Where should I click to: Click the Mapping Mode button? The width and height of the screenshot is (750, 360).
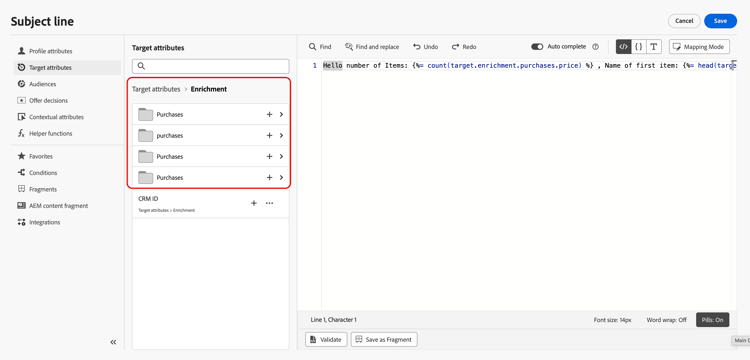pos(699,47)
